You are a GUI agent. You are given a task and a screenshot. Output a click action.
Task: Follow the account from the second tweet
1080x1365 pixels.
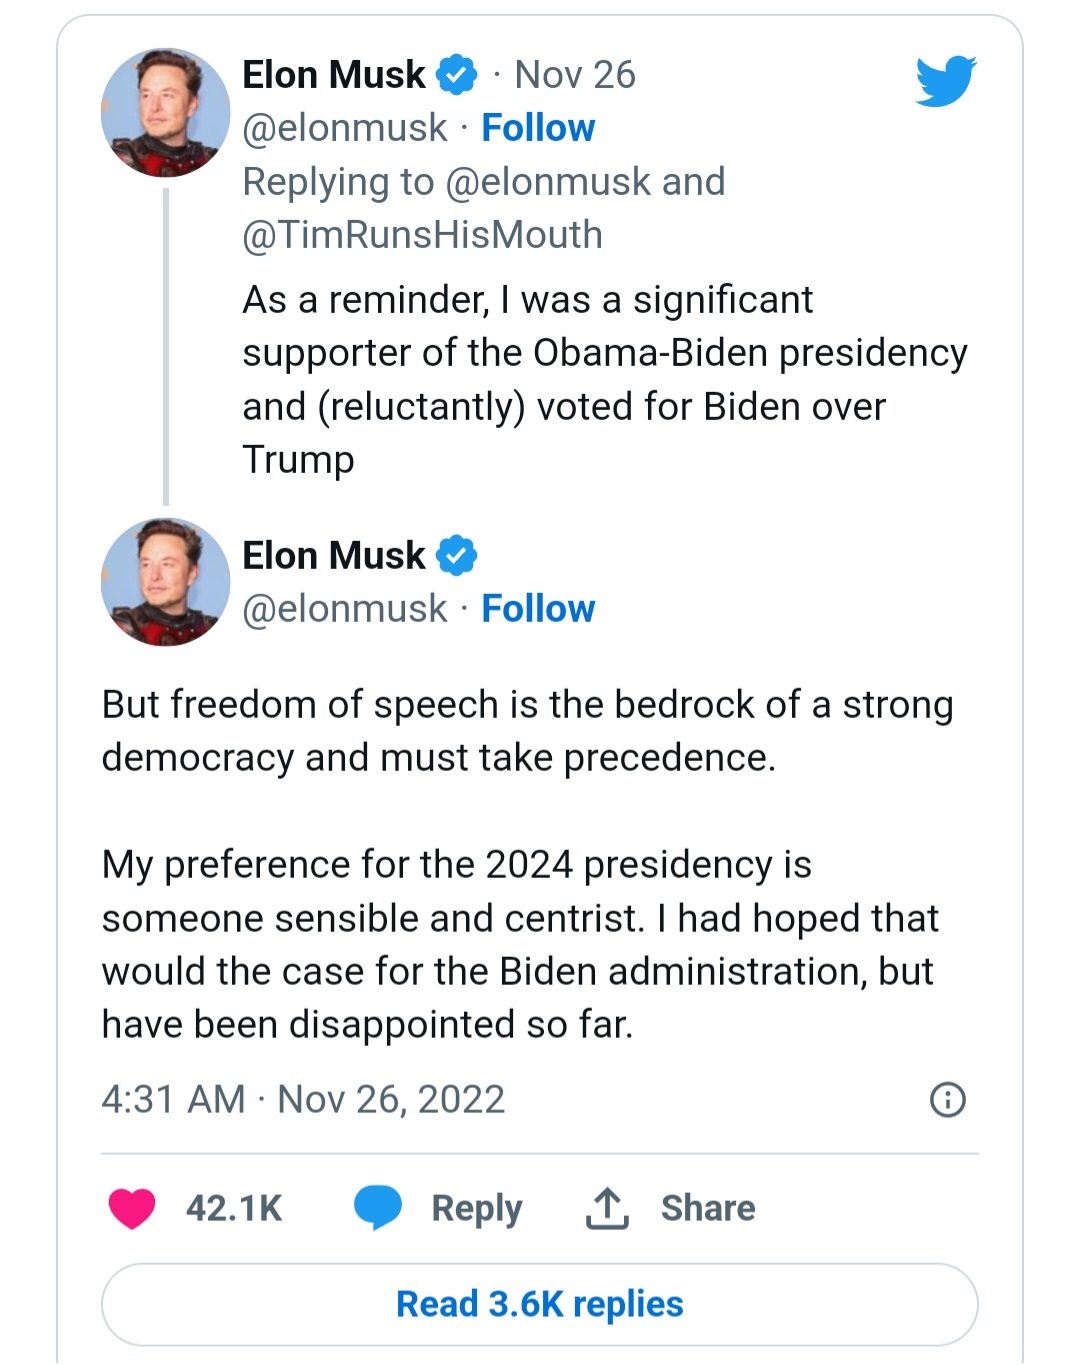pyautogui.click(x=538, y=609)
